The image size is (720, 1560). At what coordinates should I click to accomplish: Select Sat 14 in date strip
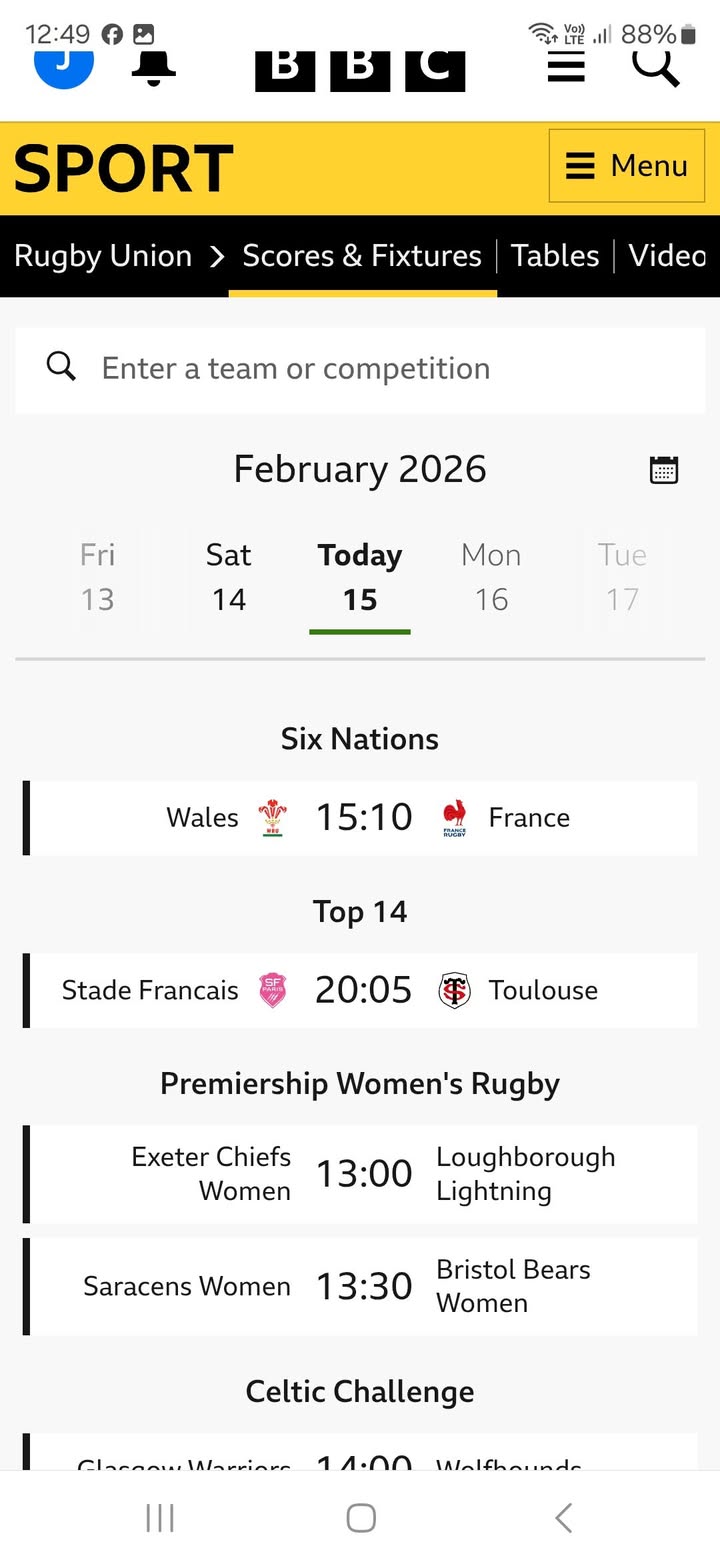[x=228, y=577]
